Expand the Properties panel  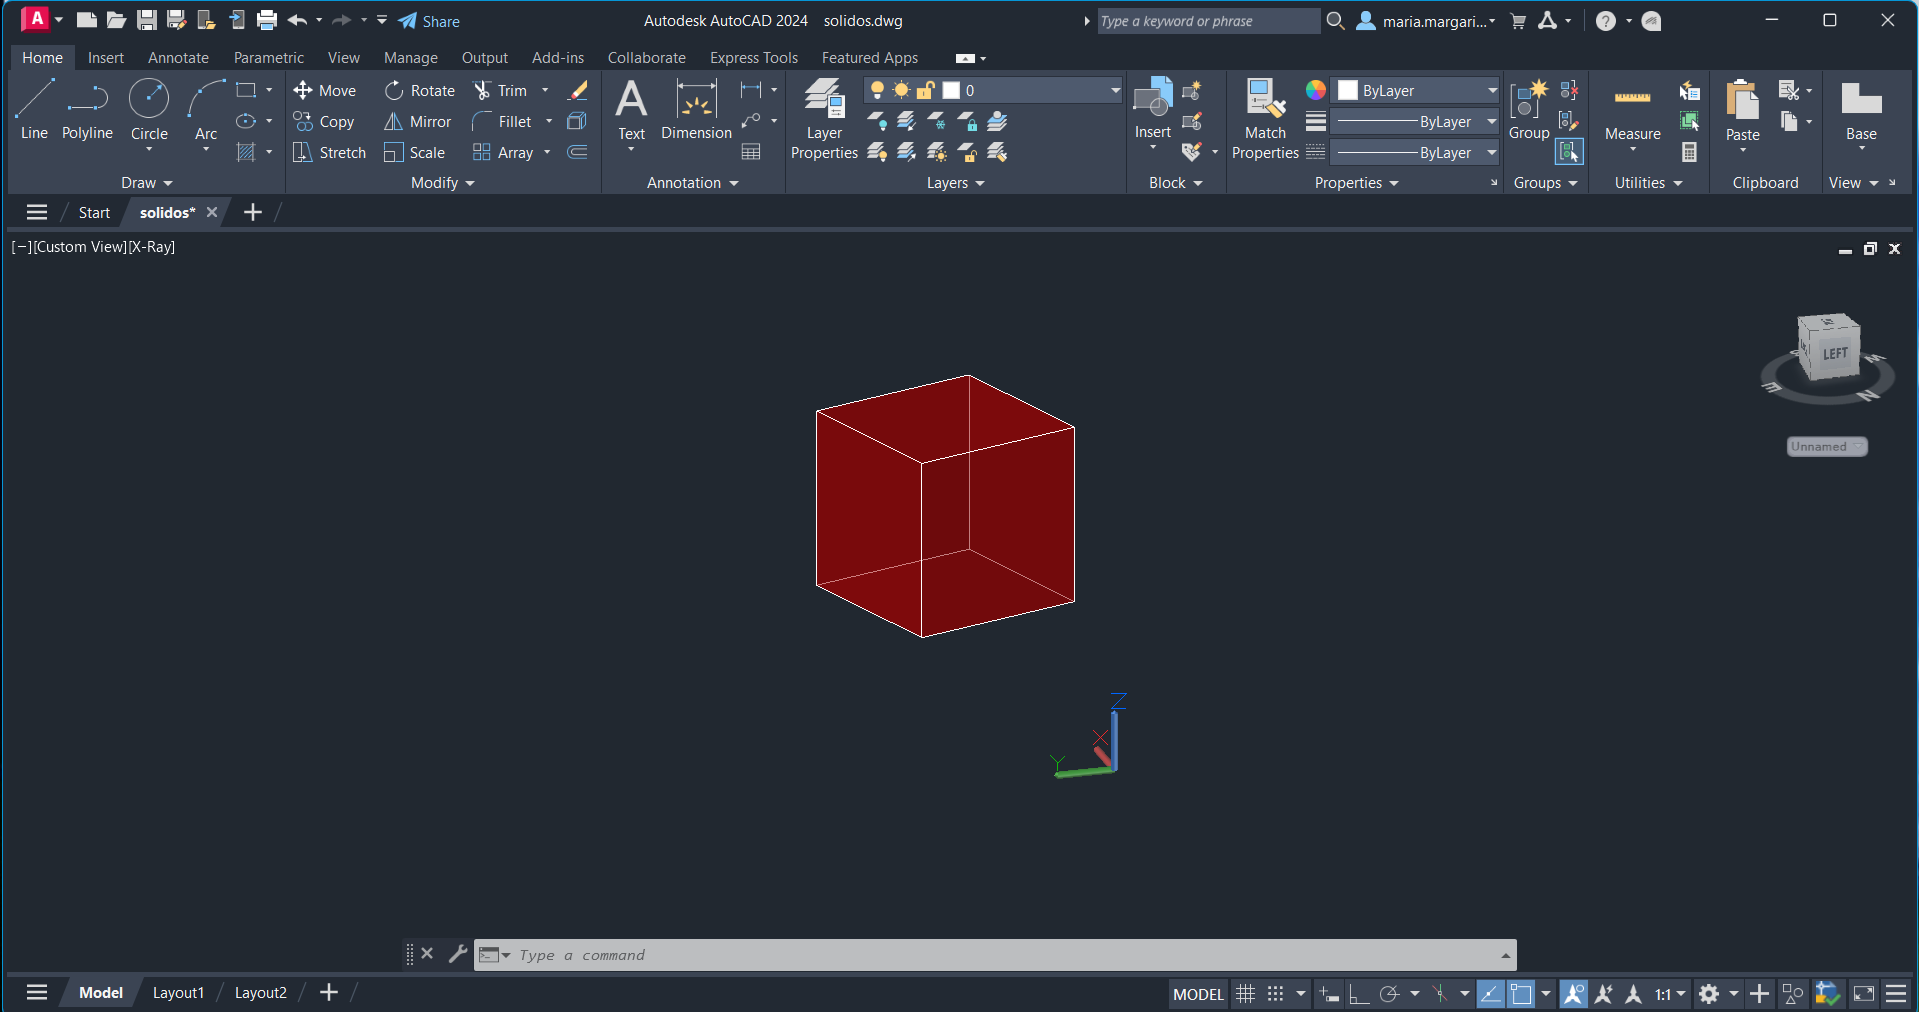1356,183
